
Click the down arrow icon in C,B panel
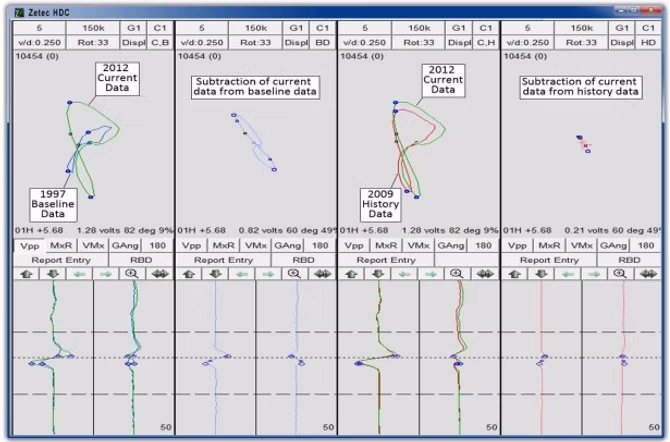(53, 274)
